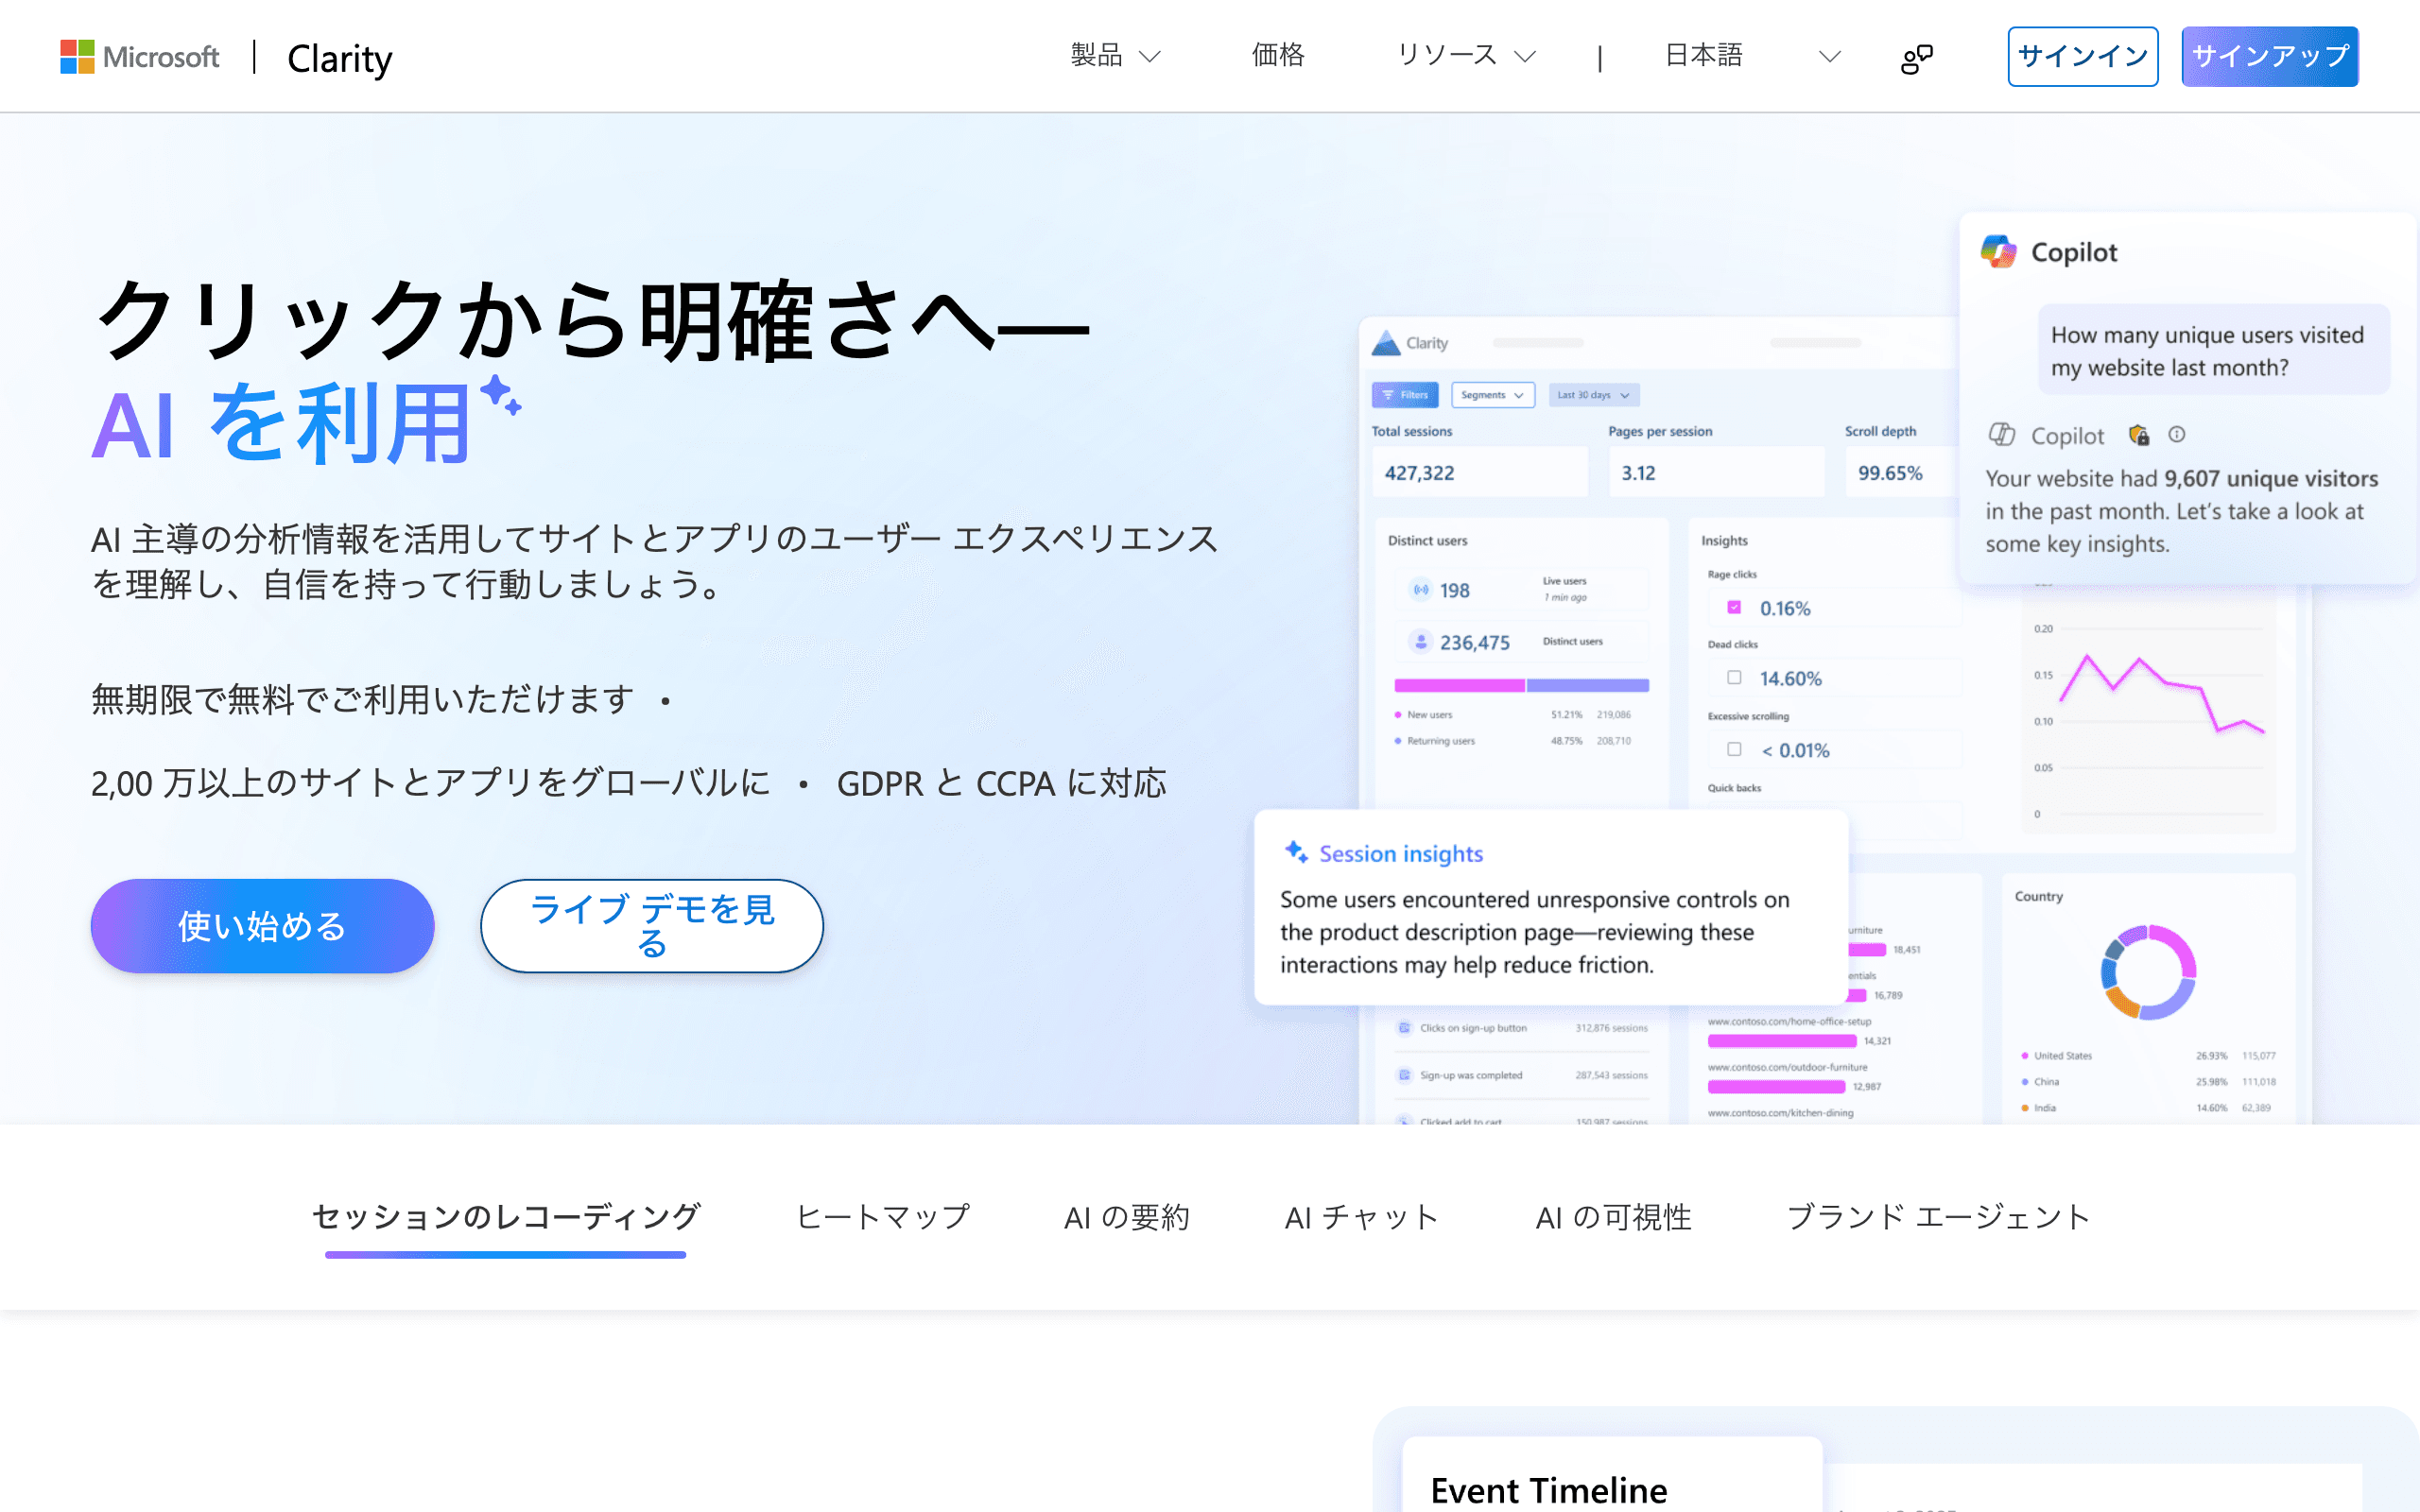Viewport: 2420px width, 1512px height.
Task: Toggle the Excessive scrolling checkbox
Action: coord(1734,749)
